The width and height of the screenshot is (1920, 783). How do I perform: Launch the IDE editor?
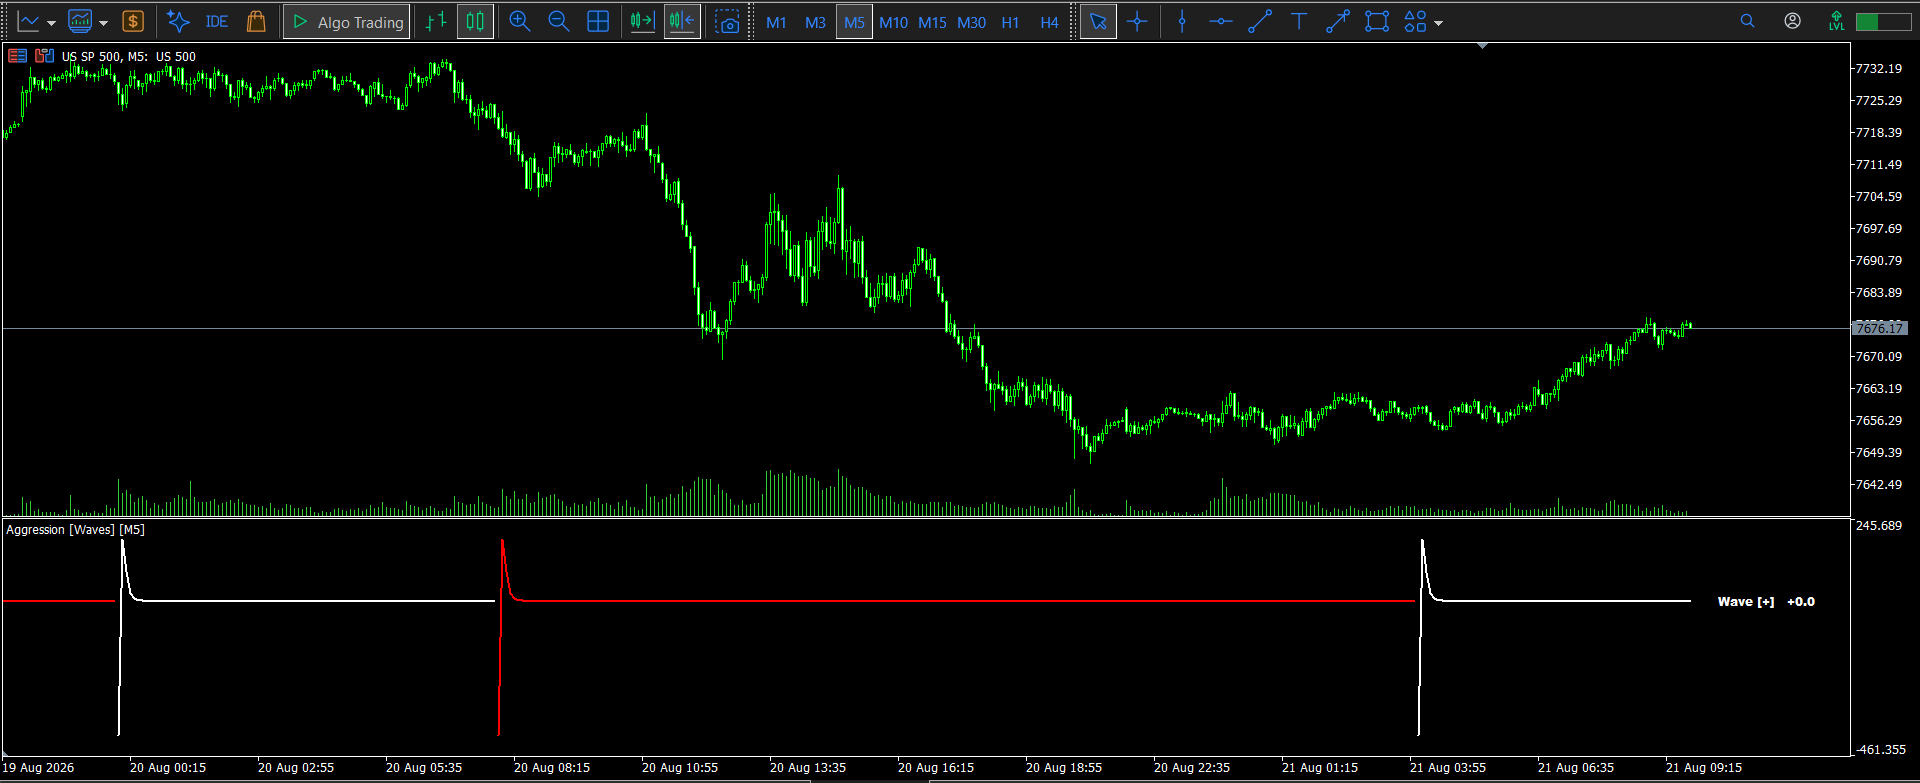(x=217, y=22)
